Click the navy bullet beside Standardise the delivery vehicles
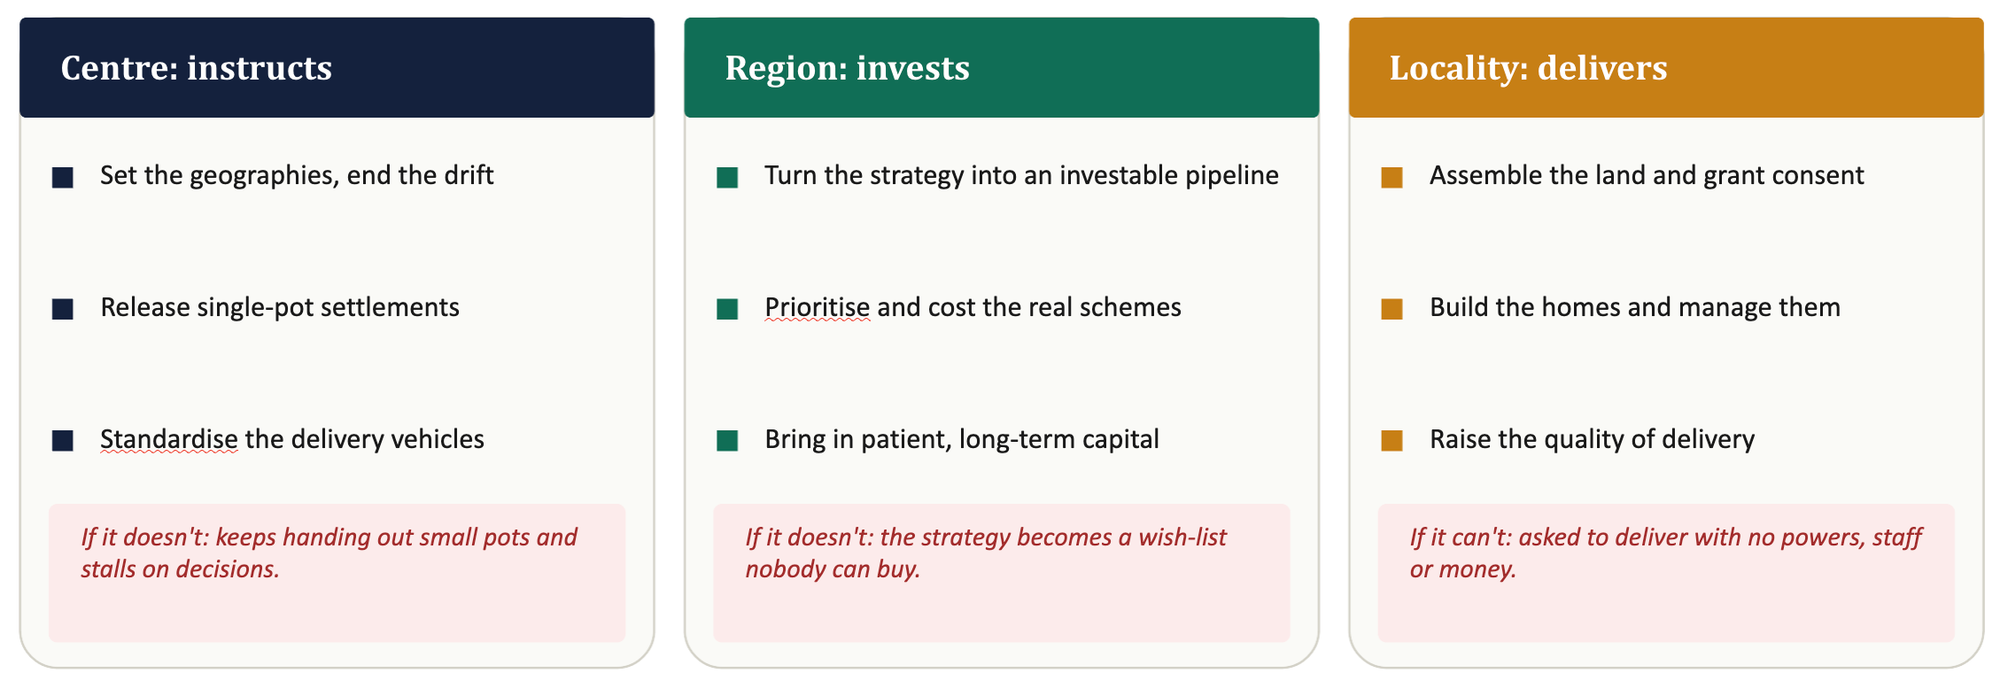 [63, 441]
